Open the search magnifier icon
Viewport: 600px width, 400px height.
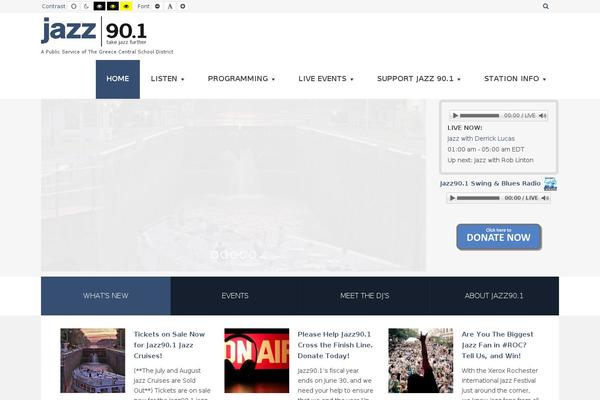[x=546, y=6]
